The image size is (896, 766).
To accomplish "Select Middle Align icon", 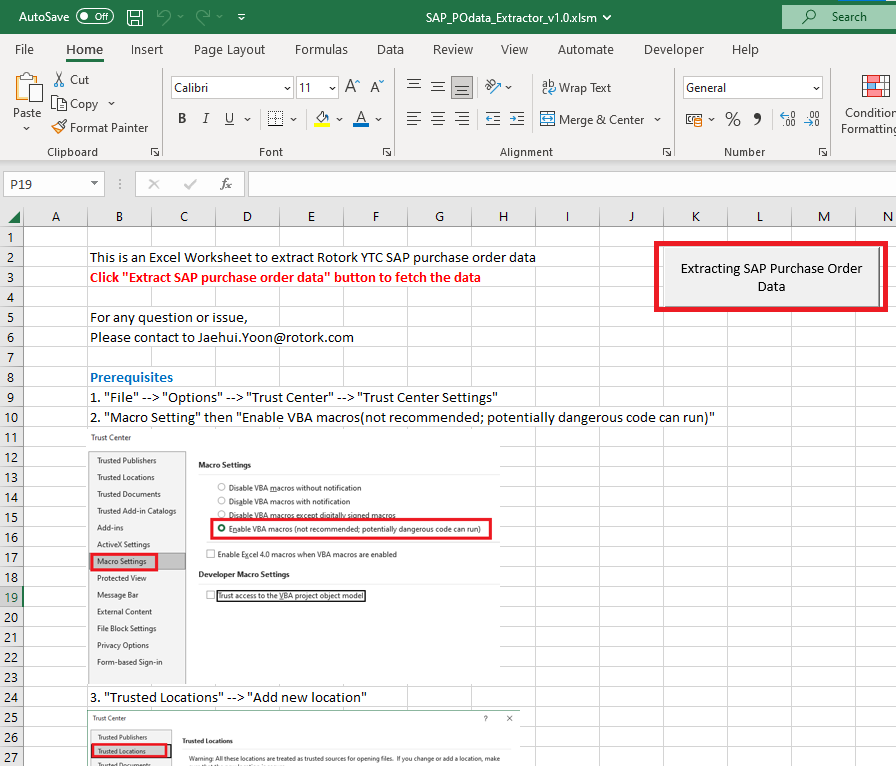I will click(438, 87).
